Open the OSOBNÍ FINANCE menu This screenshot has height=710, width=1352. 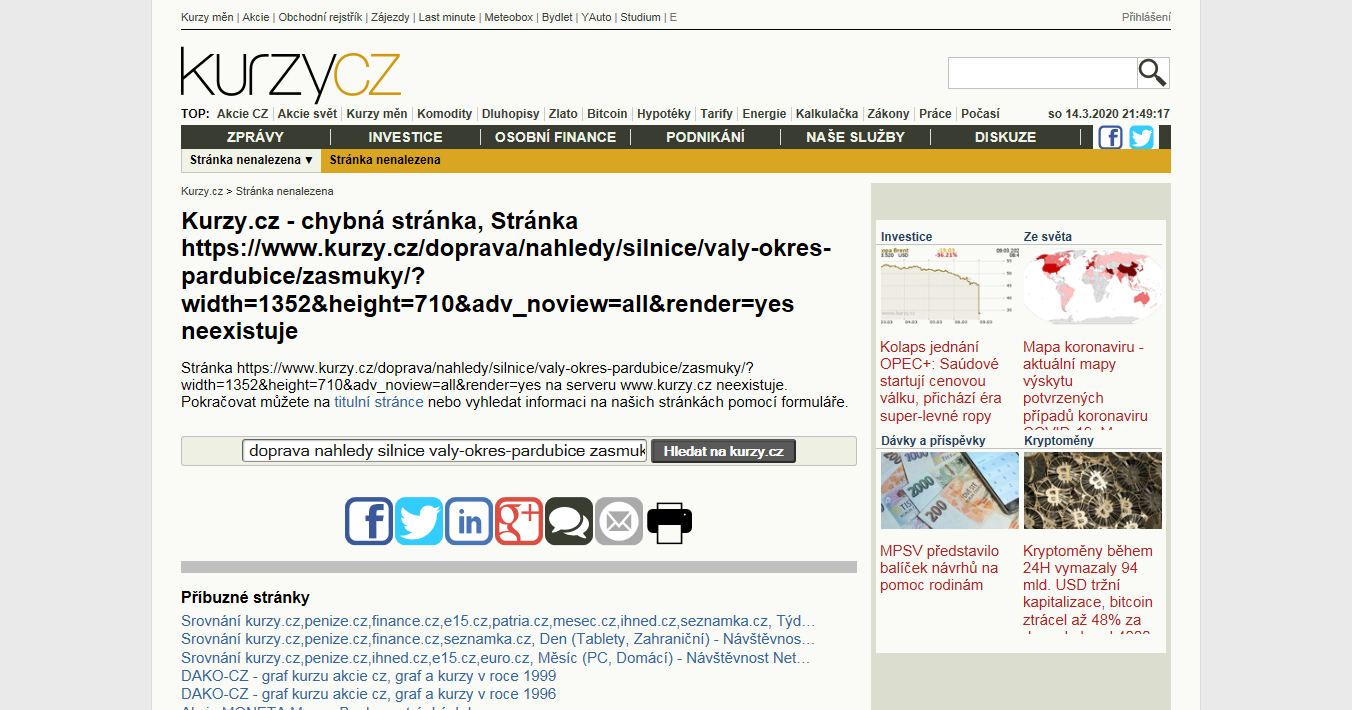555,137
